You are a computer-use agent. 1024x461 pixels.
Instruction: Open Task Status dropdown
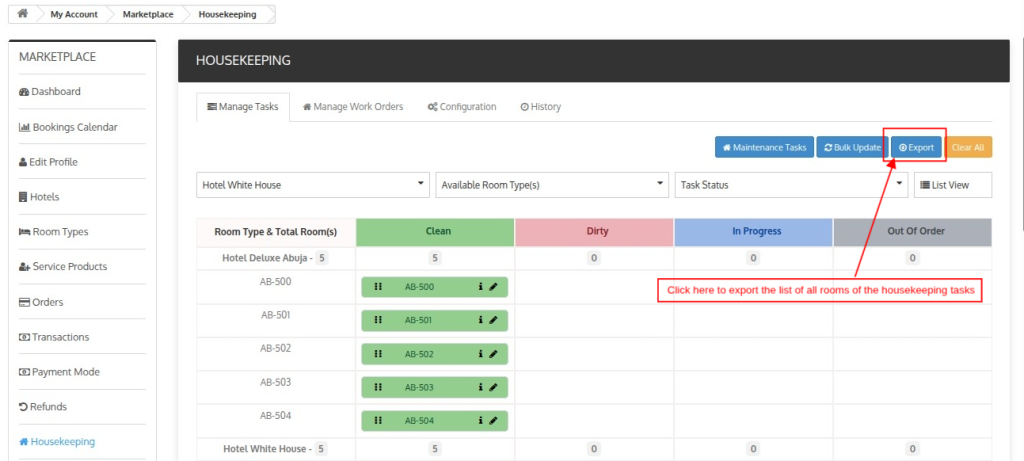coord(792,185)
